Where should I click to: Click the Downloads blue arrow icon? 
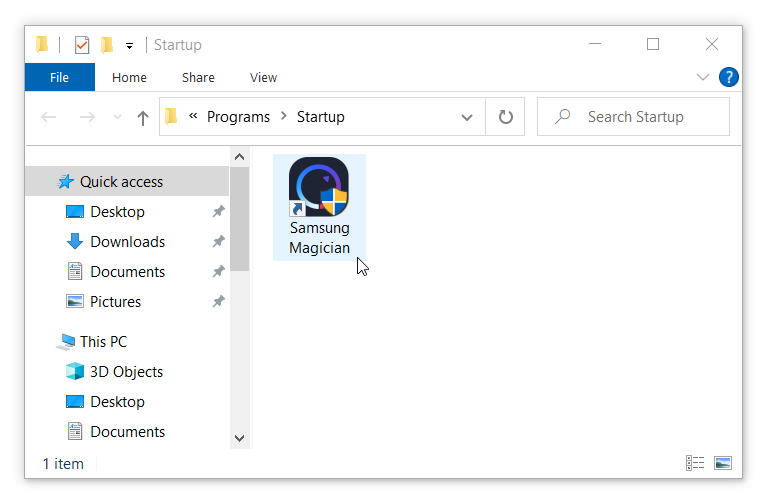pos(75,242)
